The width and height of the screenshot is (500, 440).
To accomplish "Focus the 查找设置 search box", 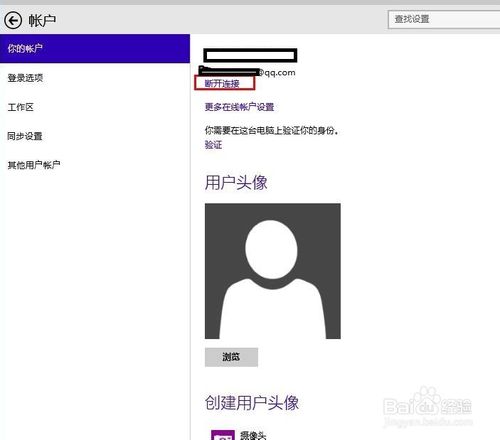I will point(444,19).
